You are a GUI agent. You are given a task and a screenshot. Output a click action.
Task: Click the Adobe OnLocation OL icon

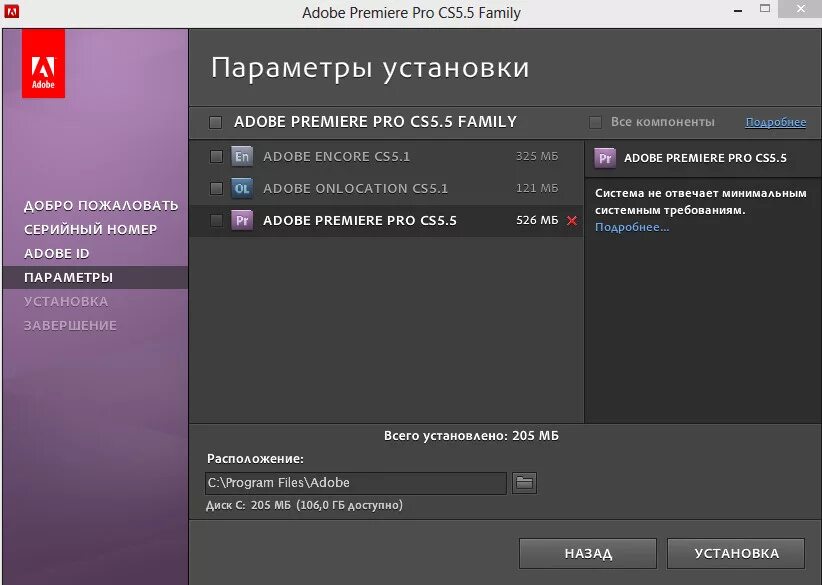242,188
